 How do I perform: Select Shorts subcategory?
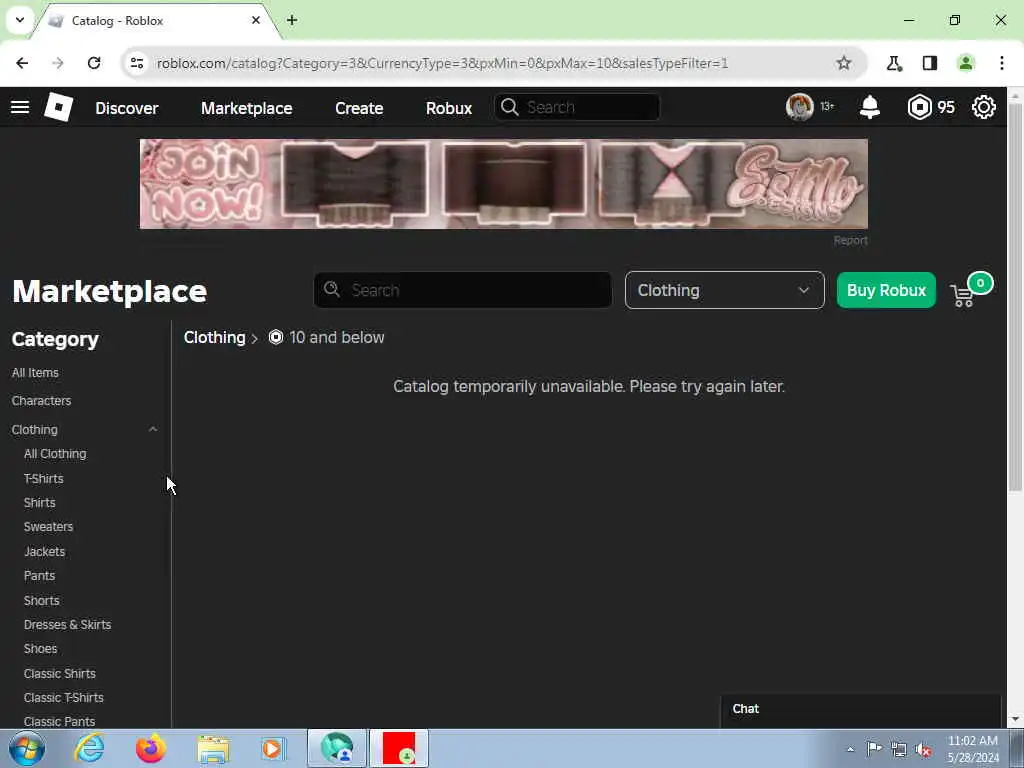(41, 600)
